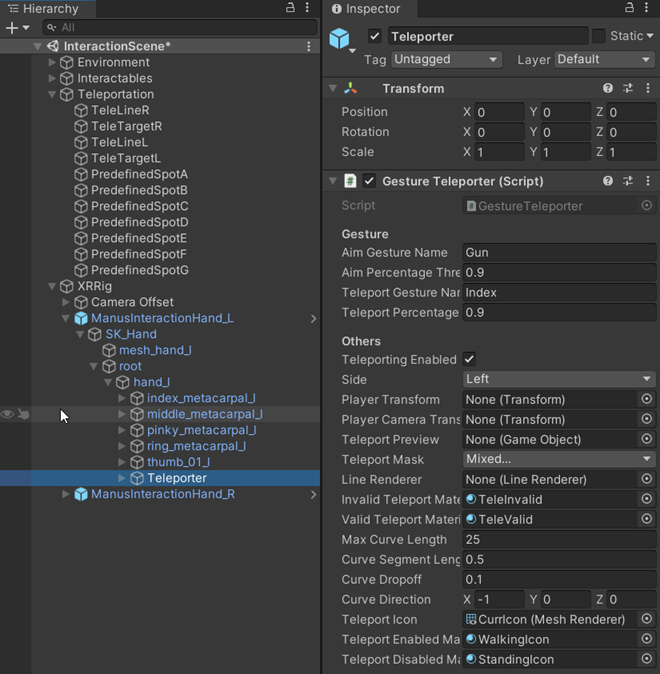Open Transform component preset settings icon

click(x=628, y=89)
